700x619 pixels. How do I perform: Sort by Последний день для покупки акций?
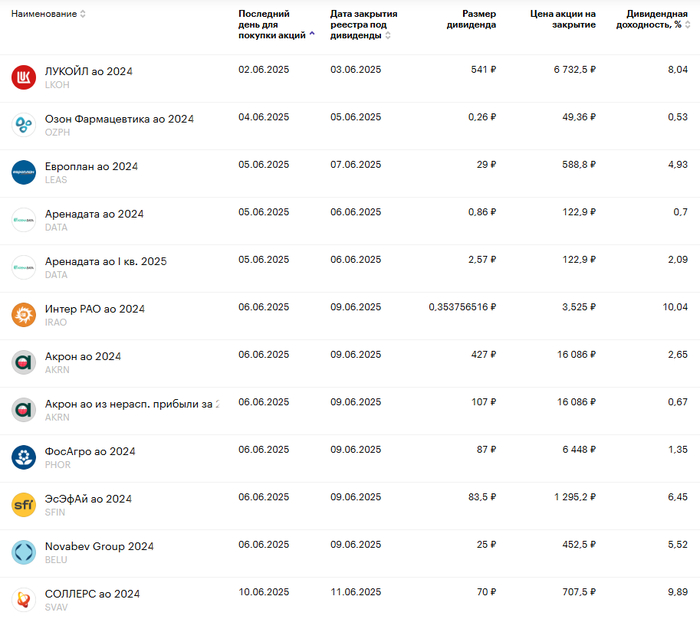pos(274,24)
